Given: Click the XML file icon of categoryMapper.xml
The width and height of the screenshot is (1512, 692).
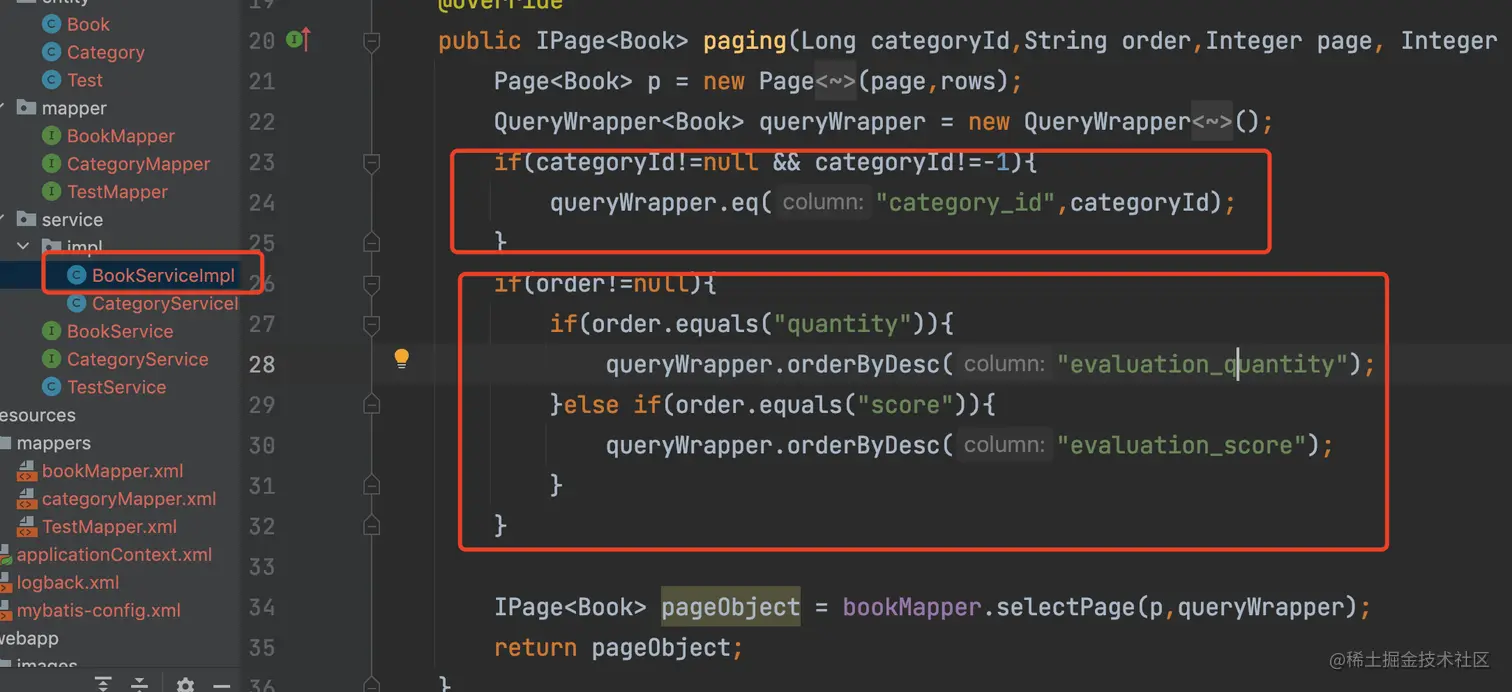Looking at the screenshot, I should click(x=26, y=499).
